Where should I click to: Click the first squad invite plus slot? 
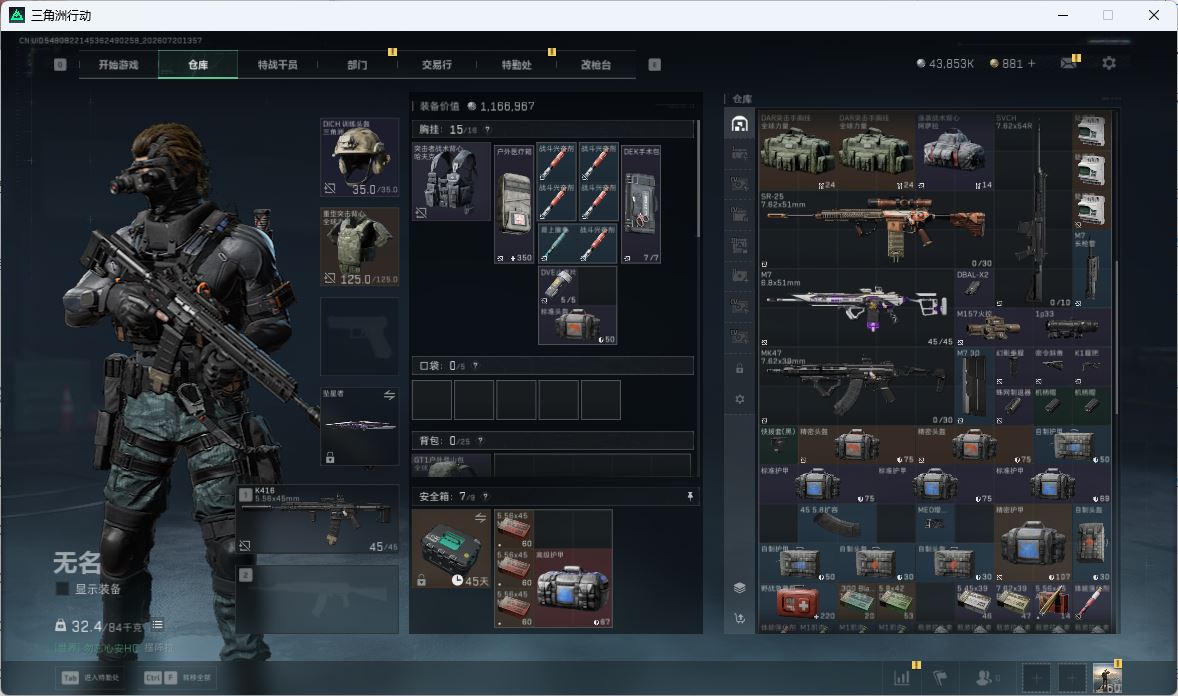click(1036, 677)
